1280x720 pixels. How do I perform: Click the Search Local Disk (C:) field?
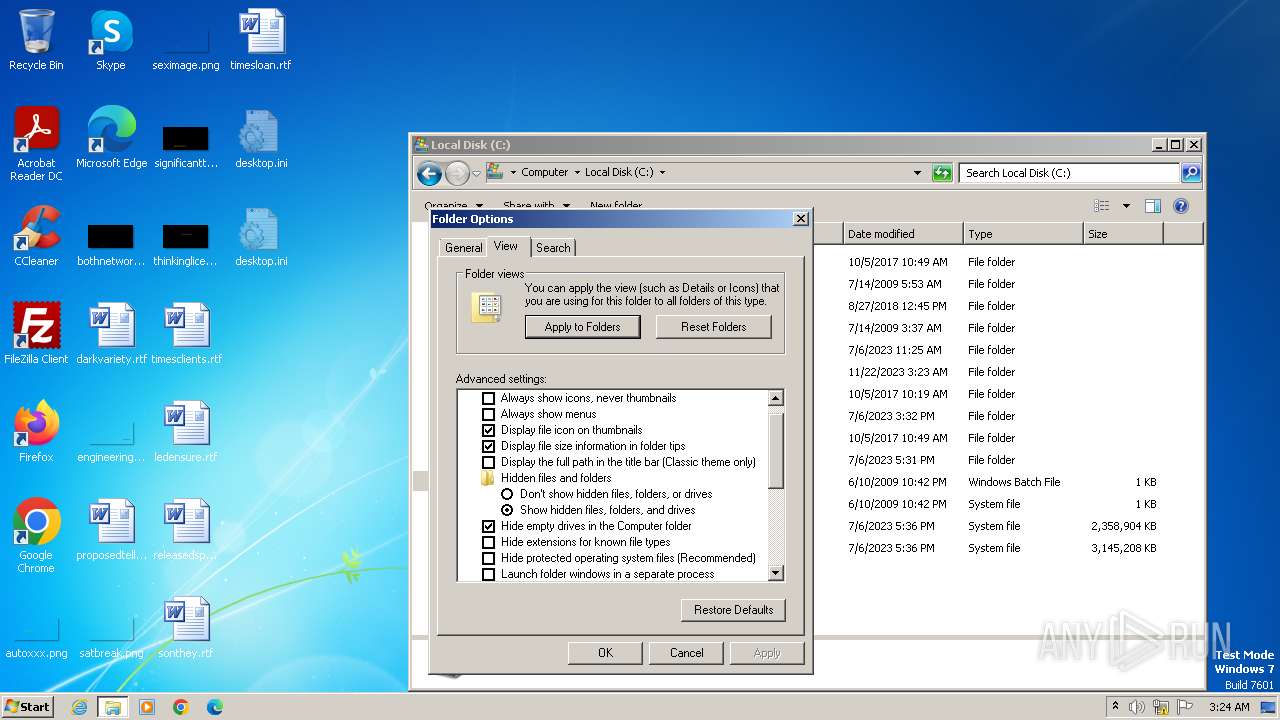[x=1069, y=173]
